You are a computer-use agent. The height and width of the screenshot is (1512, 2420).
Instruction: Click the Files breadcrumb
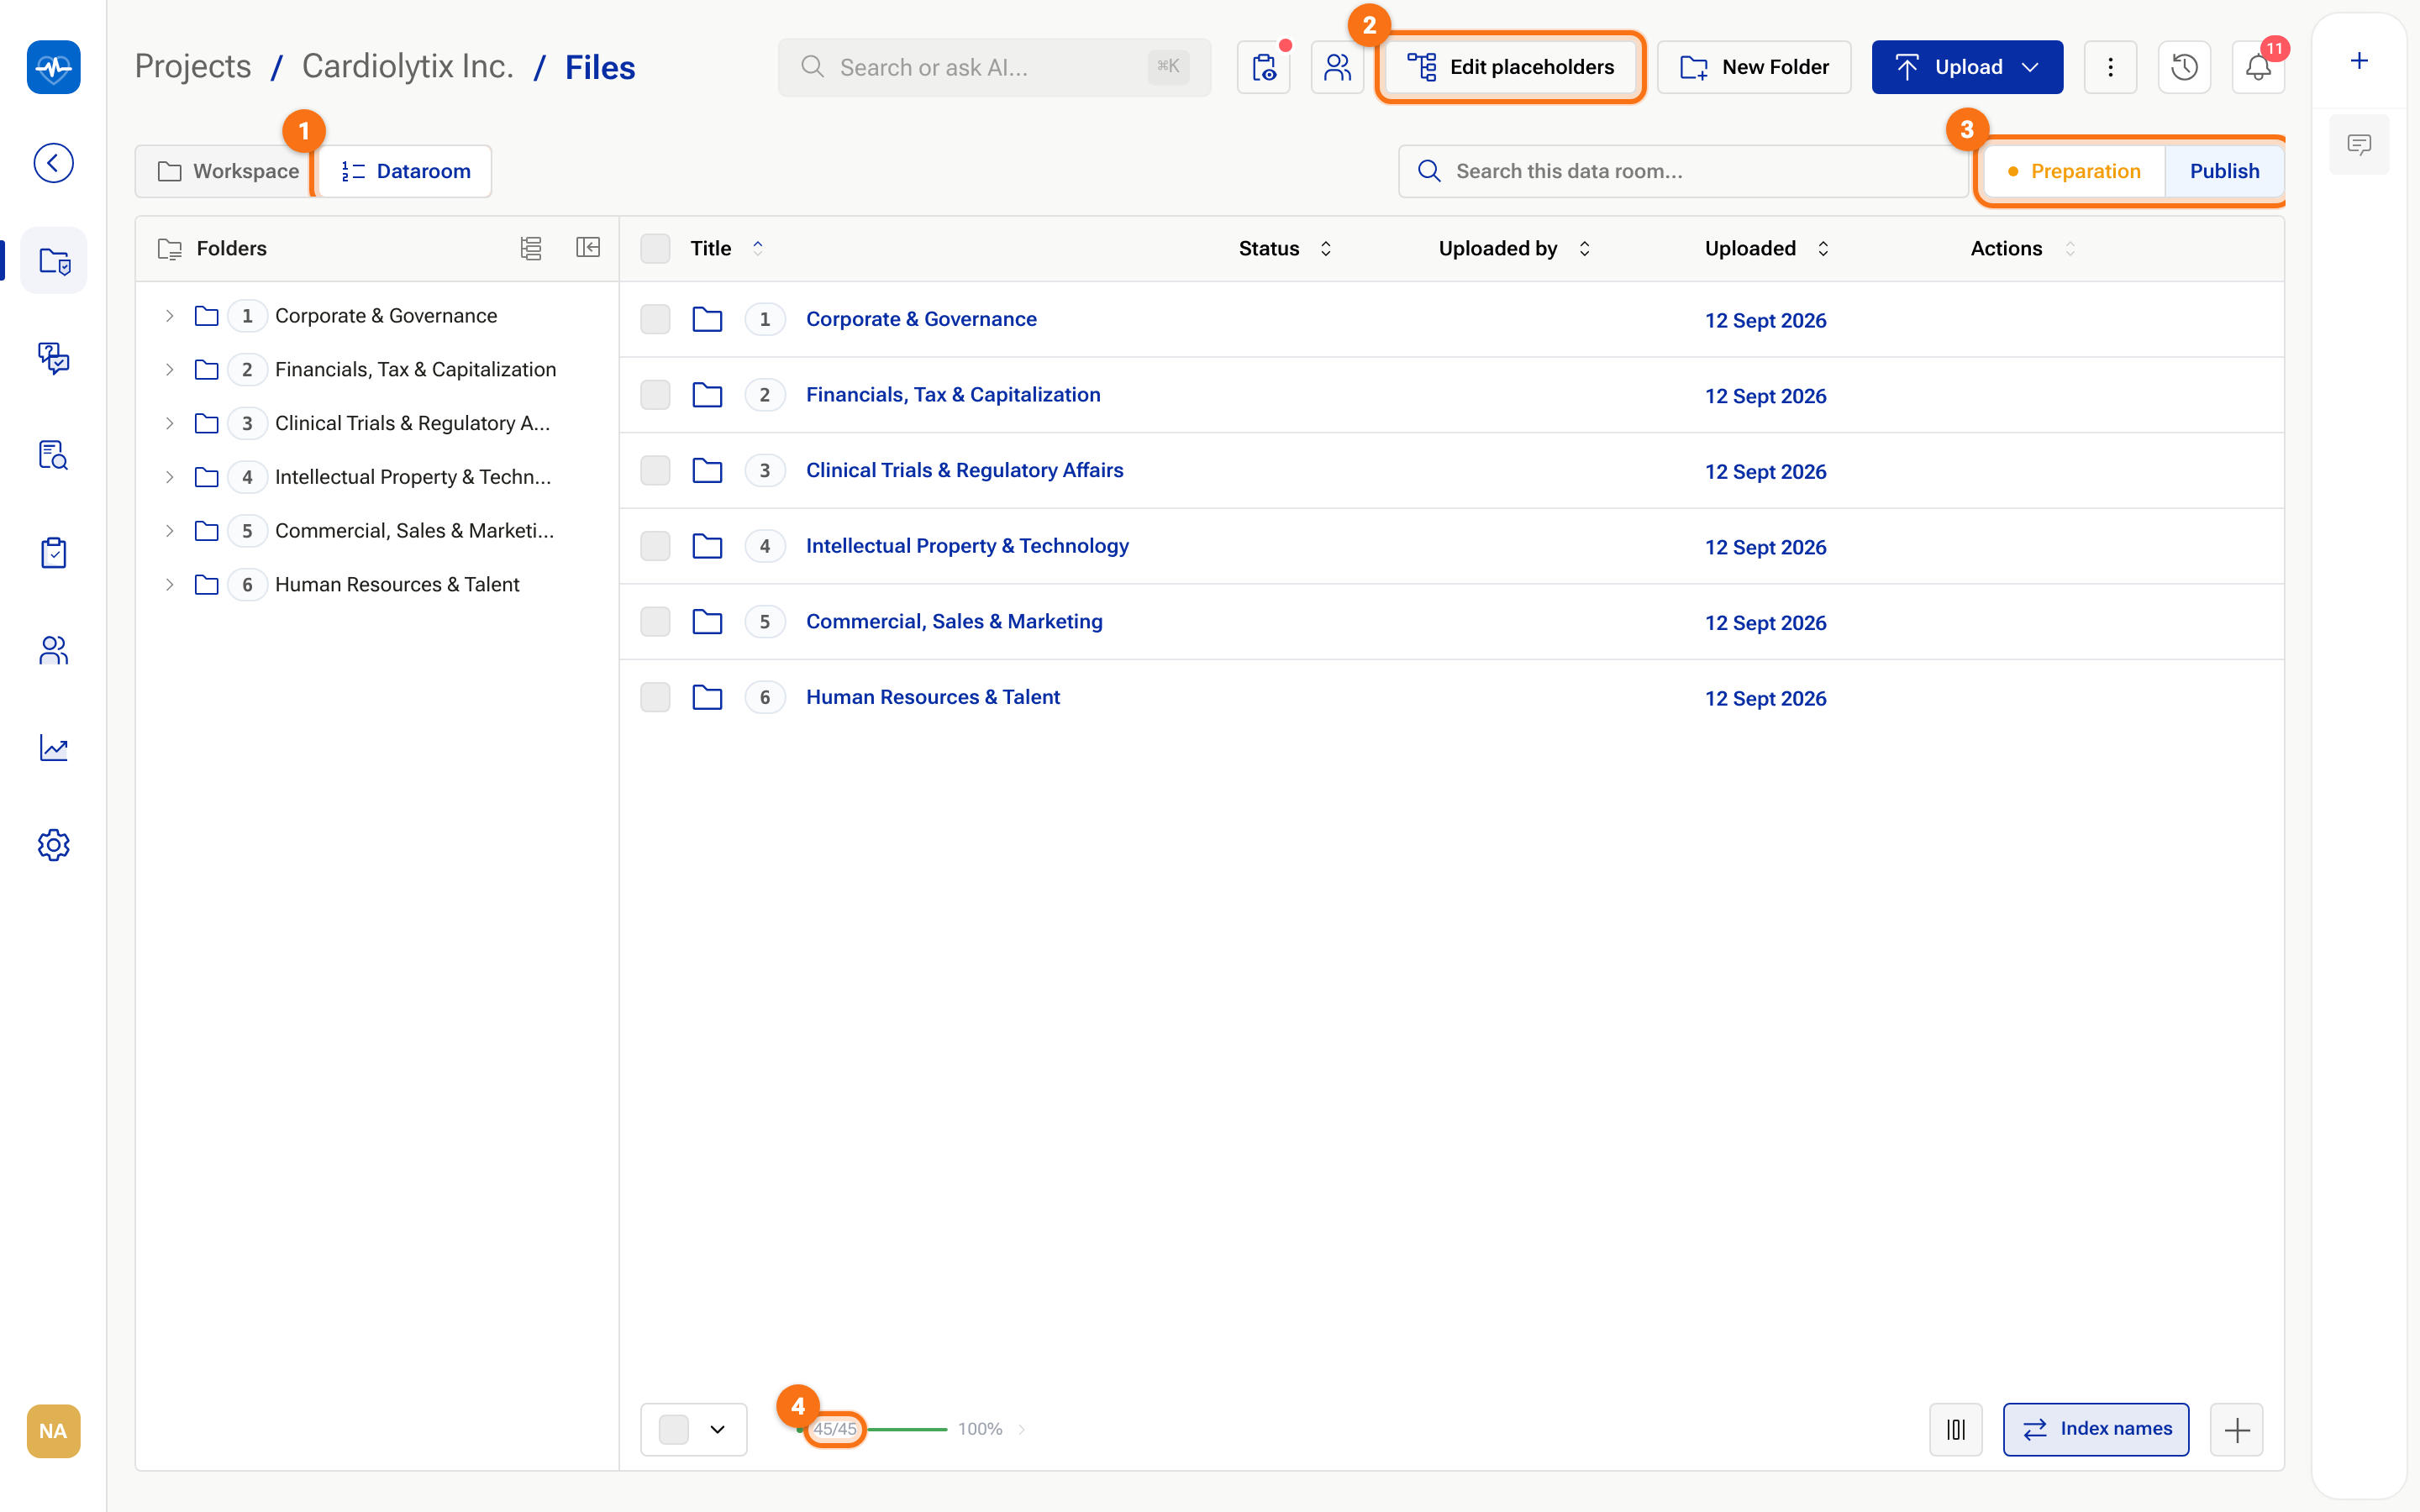[x=600, y=67]
